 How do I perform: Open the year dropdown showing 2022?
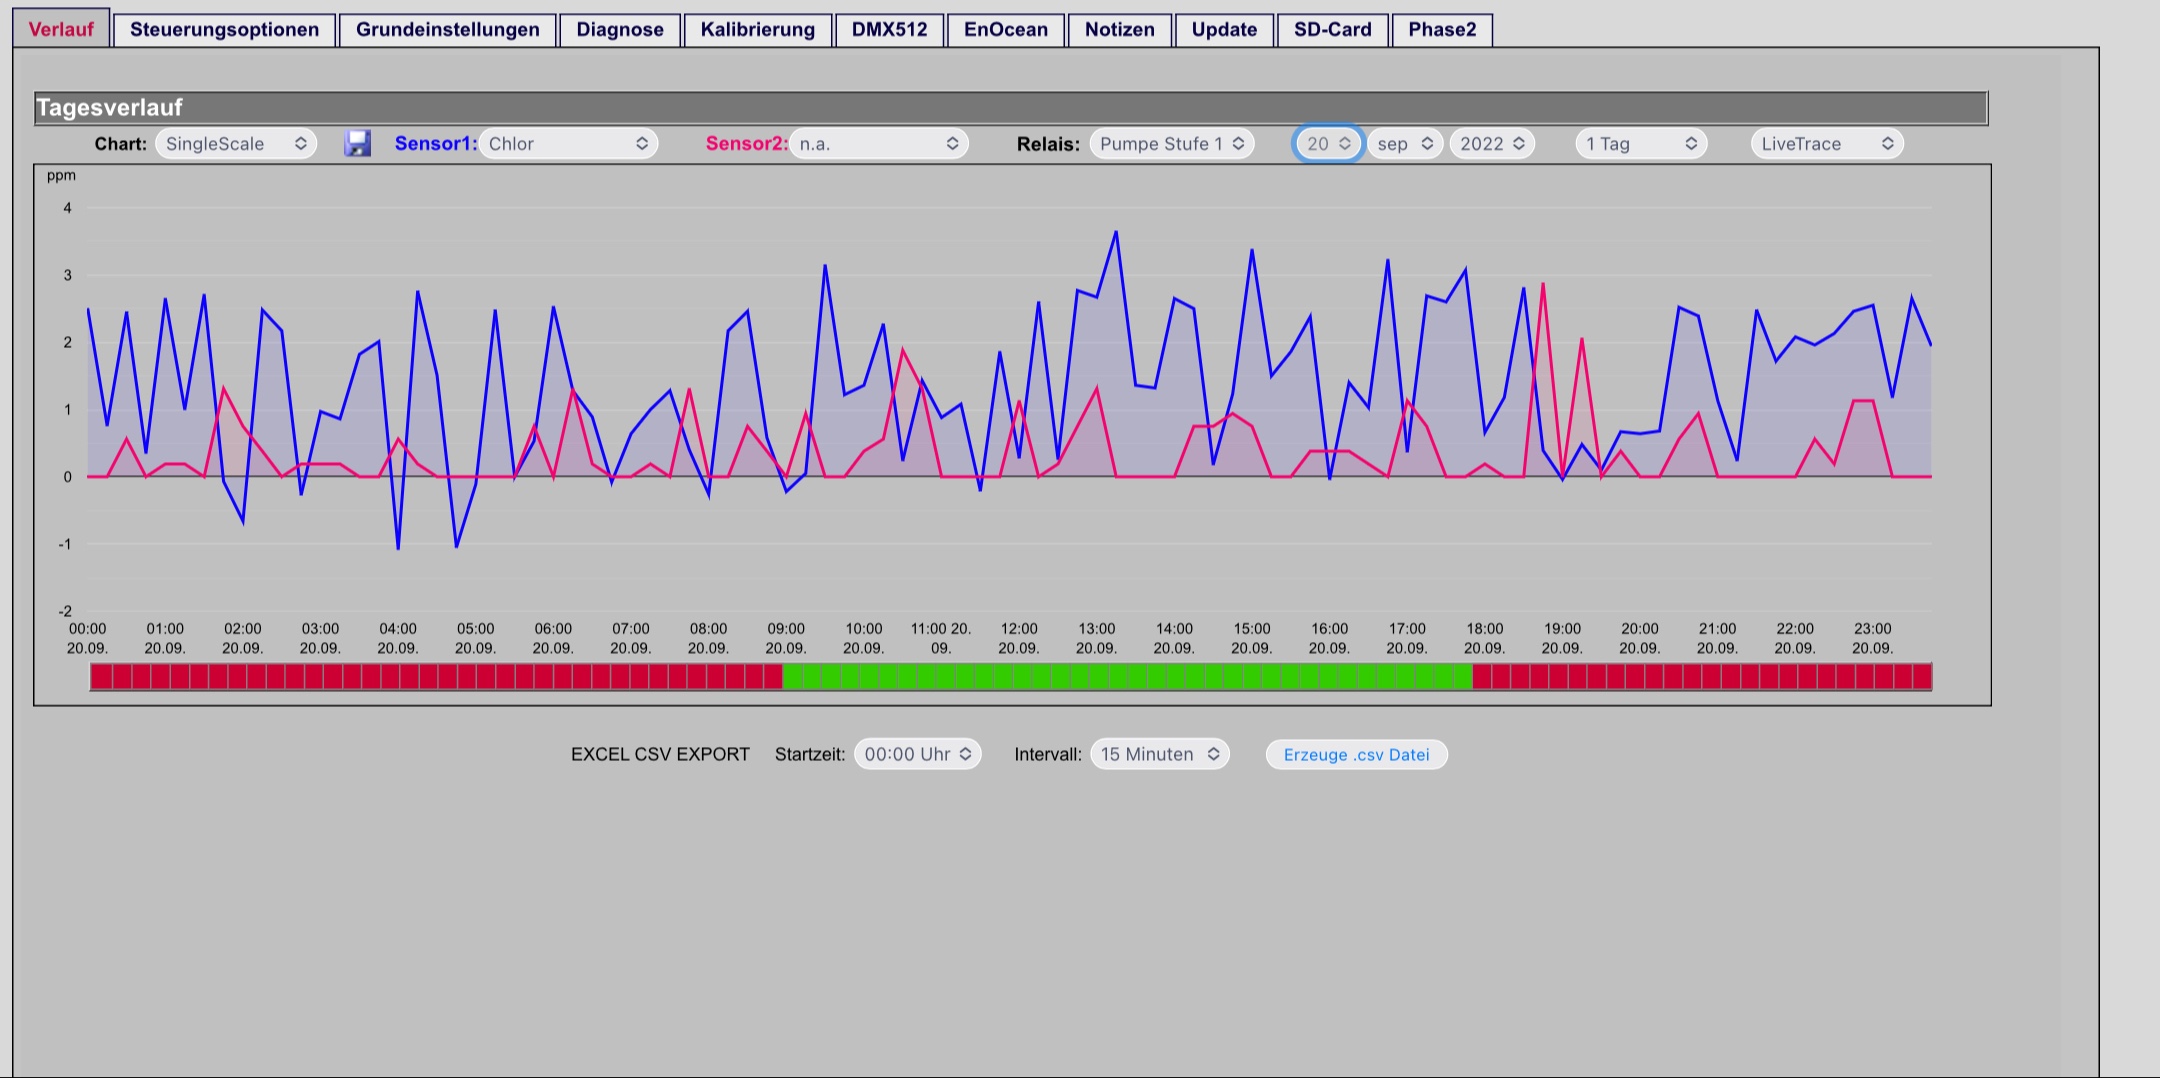tap(1492, 144)
